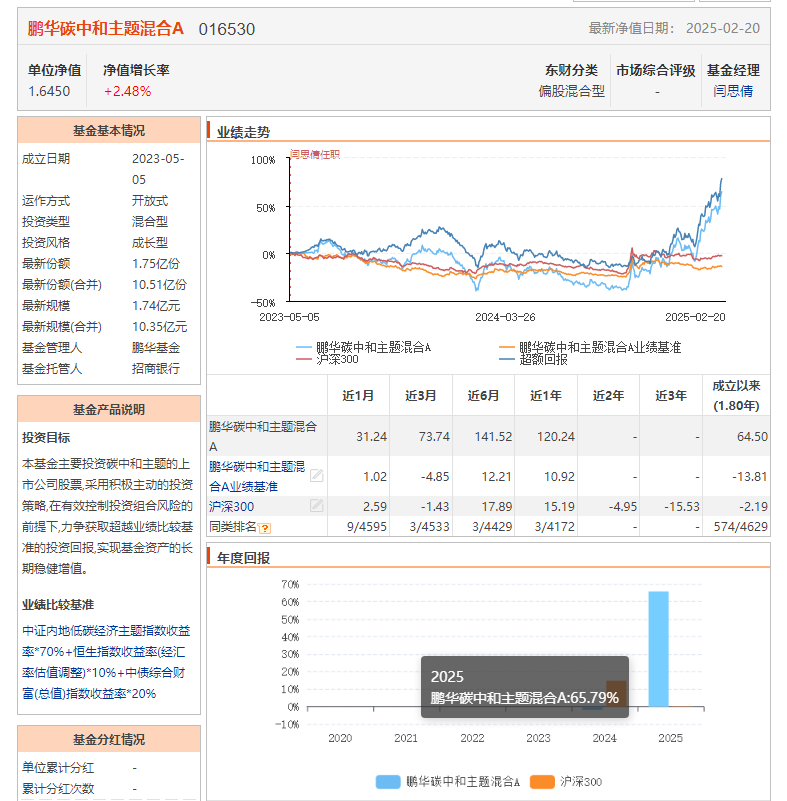Open the 沪深300 link in the returns table
Viewport: 787px width, 801px height.
click(231, 507)
